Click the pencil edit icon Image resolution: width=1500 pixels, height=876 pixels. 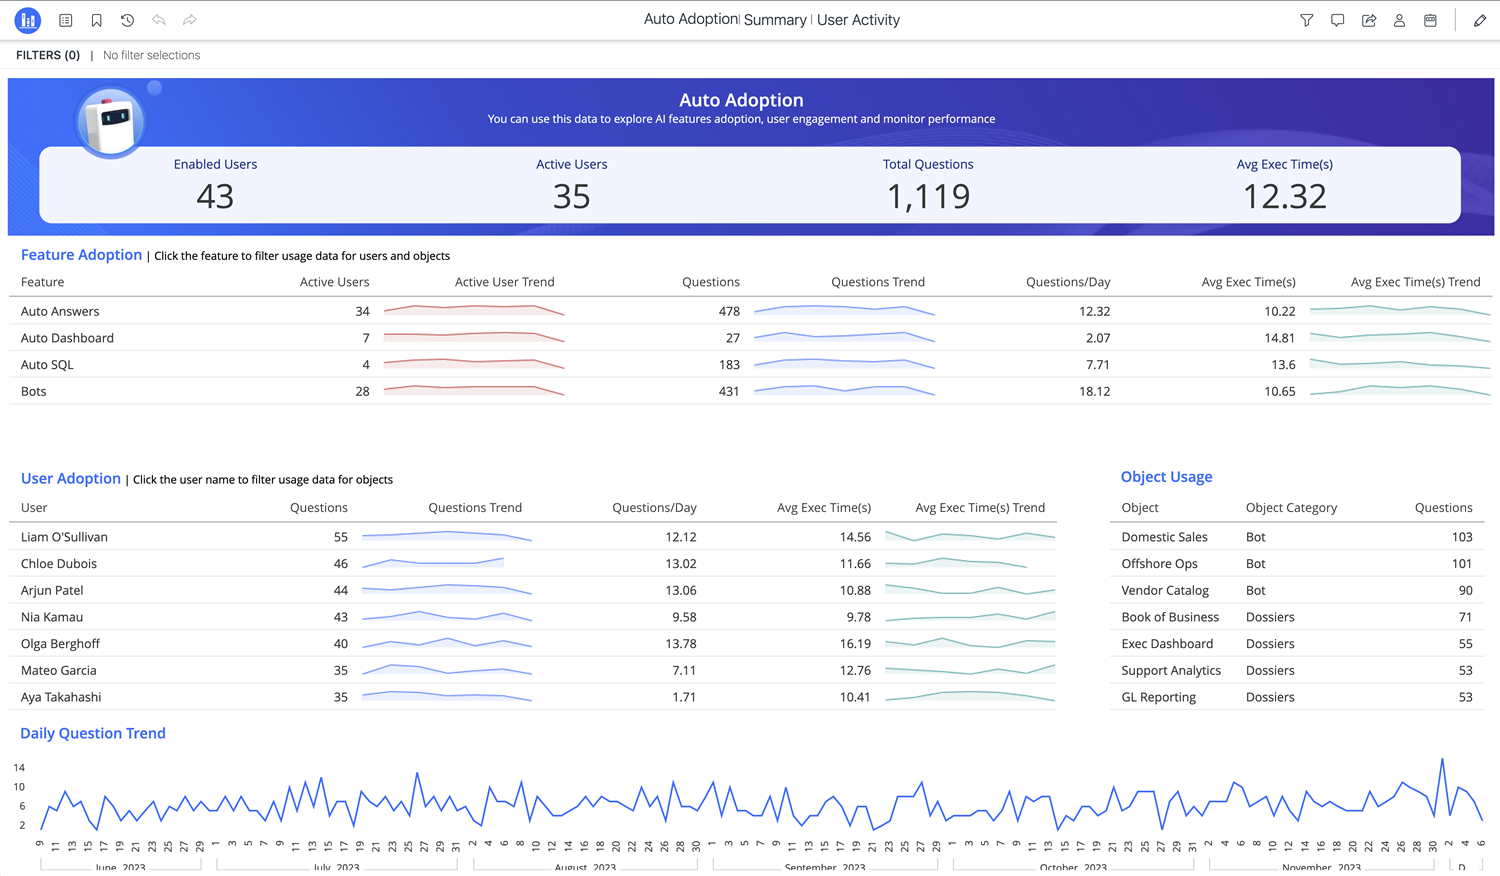coord(1480,20)
